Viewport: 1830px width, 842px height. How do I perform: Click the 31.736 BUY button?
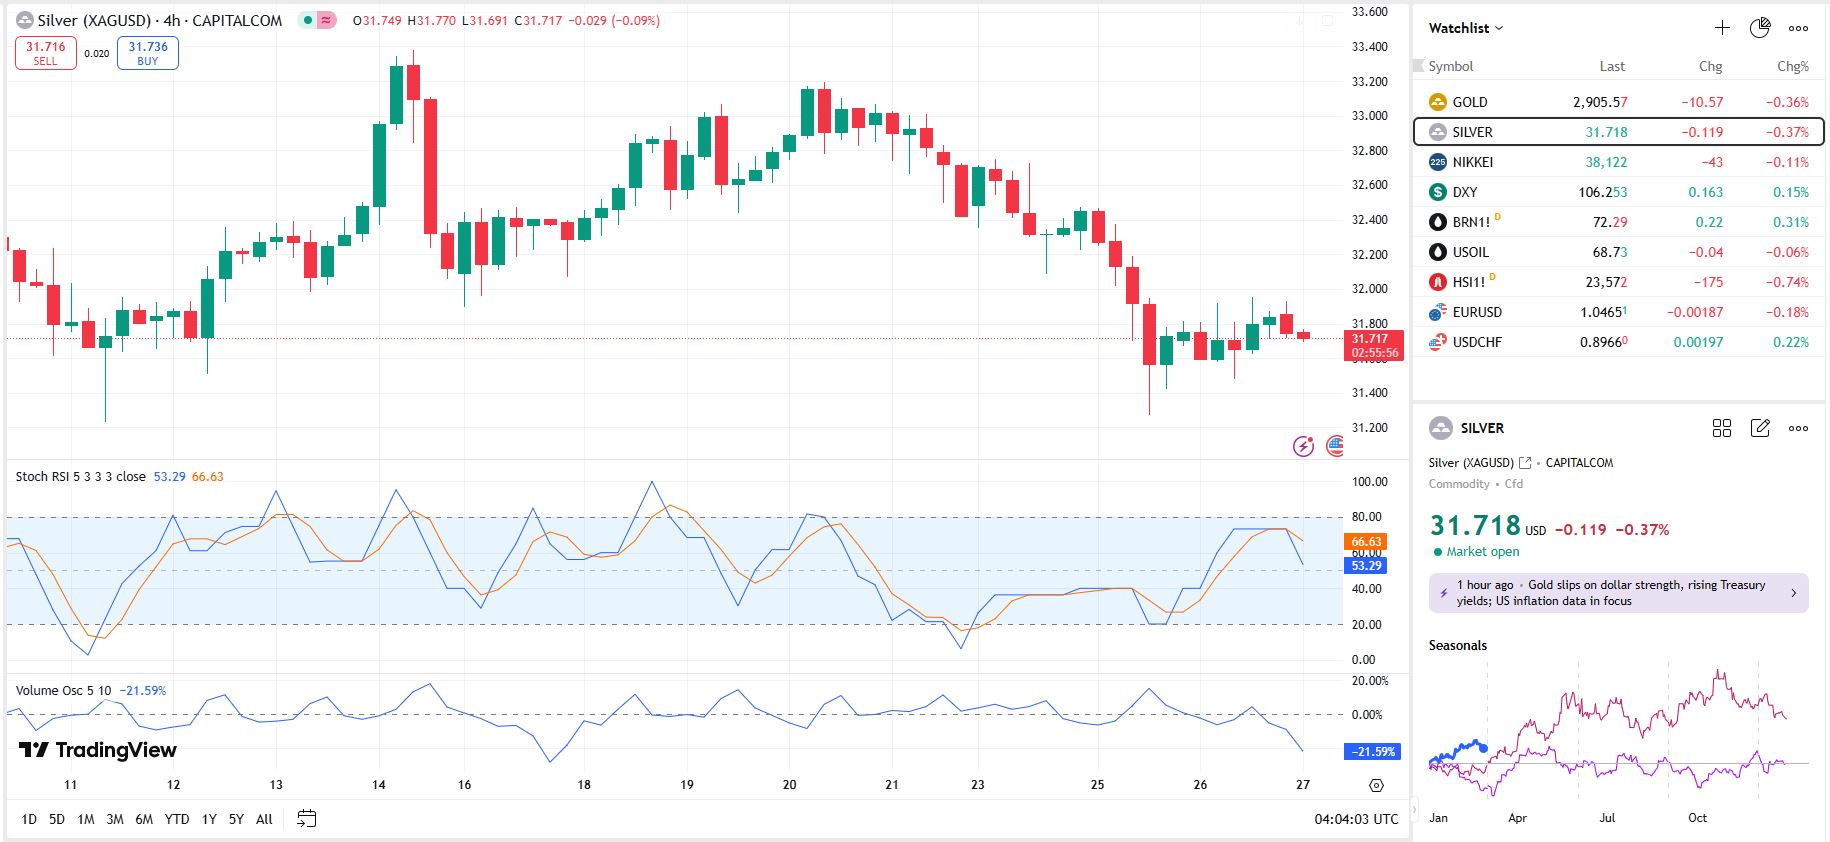pyautogui.click(x=148, y=53)
